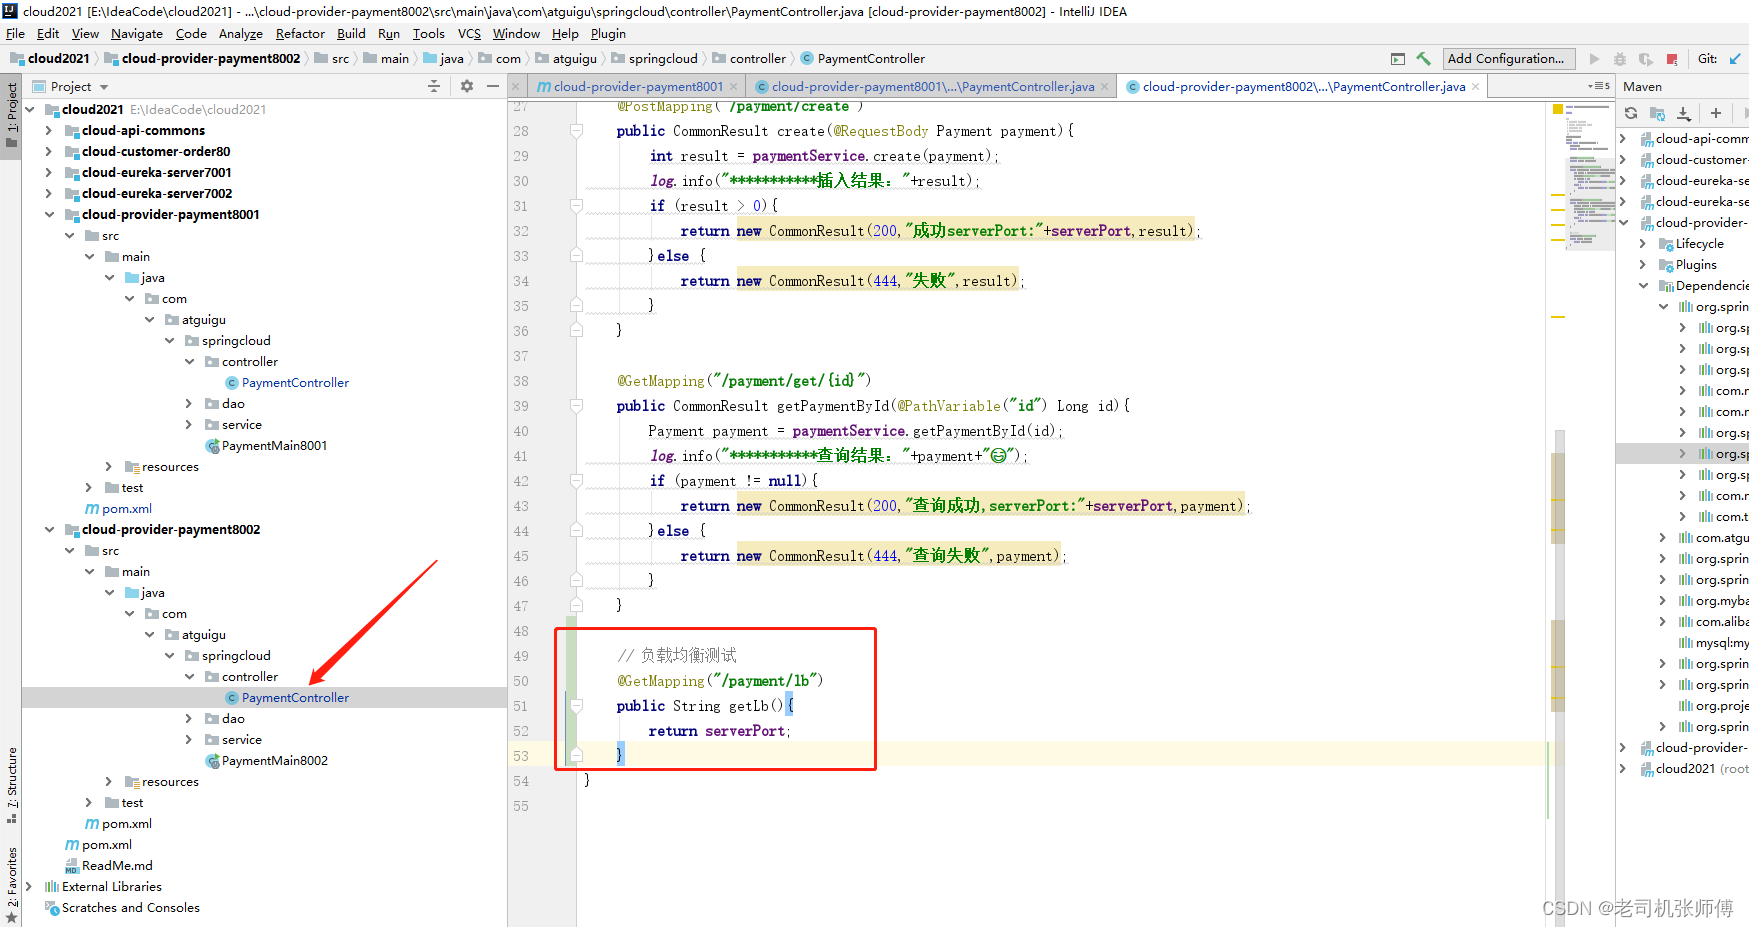Close the cloud-provider-payment8001 pom tab
Image resolution: width=1749 pixels, height=927 pixels.
click(x=734, y=87)
